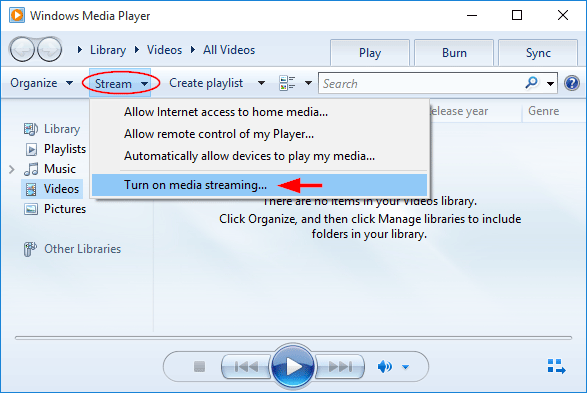Click the Windows Media Player title icon
Viewport: 587px width, 393px height.
click(17, 15)
